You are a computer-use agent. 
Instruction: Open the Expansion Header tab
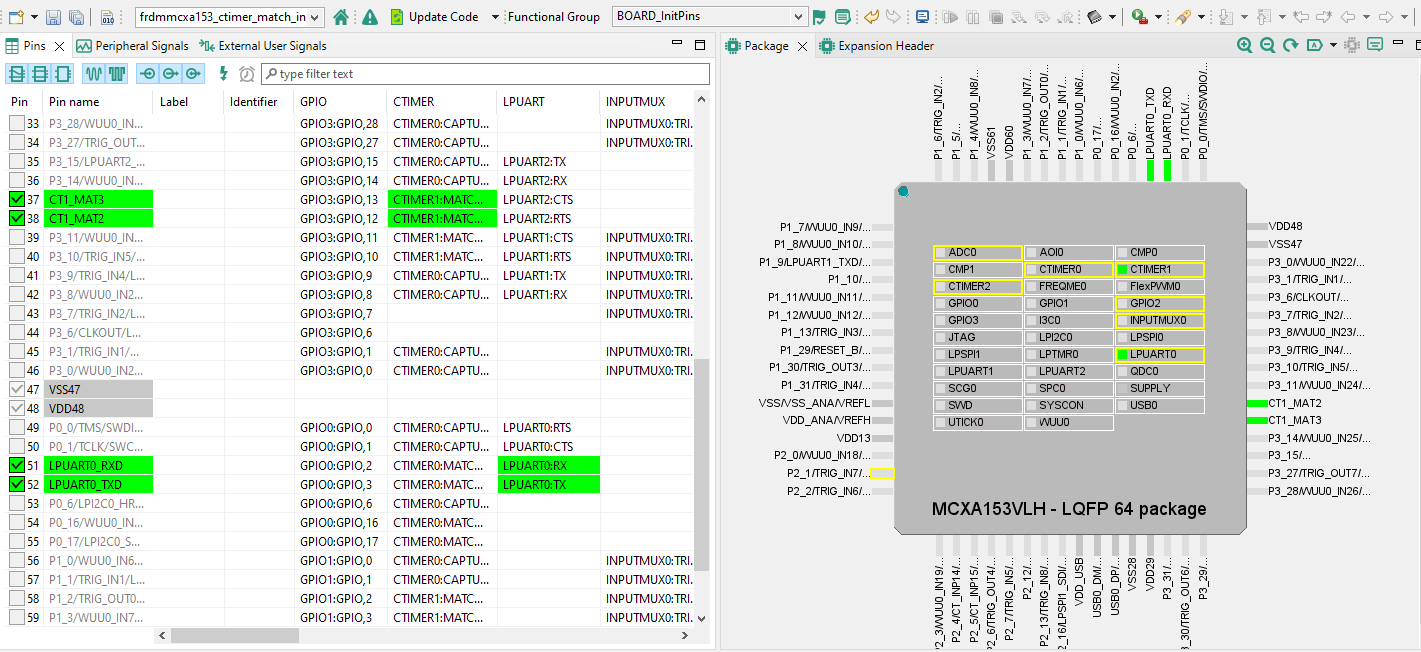coord(885,46)
